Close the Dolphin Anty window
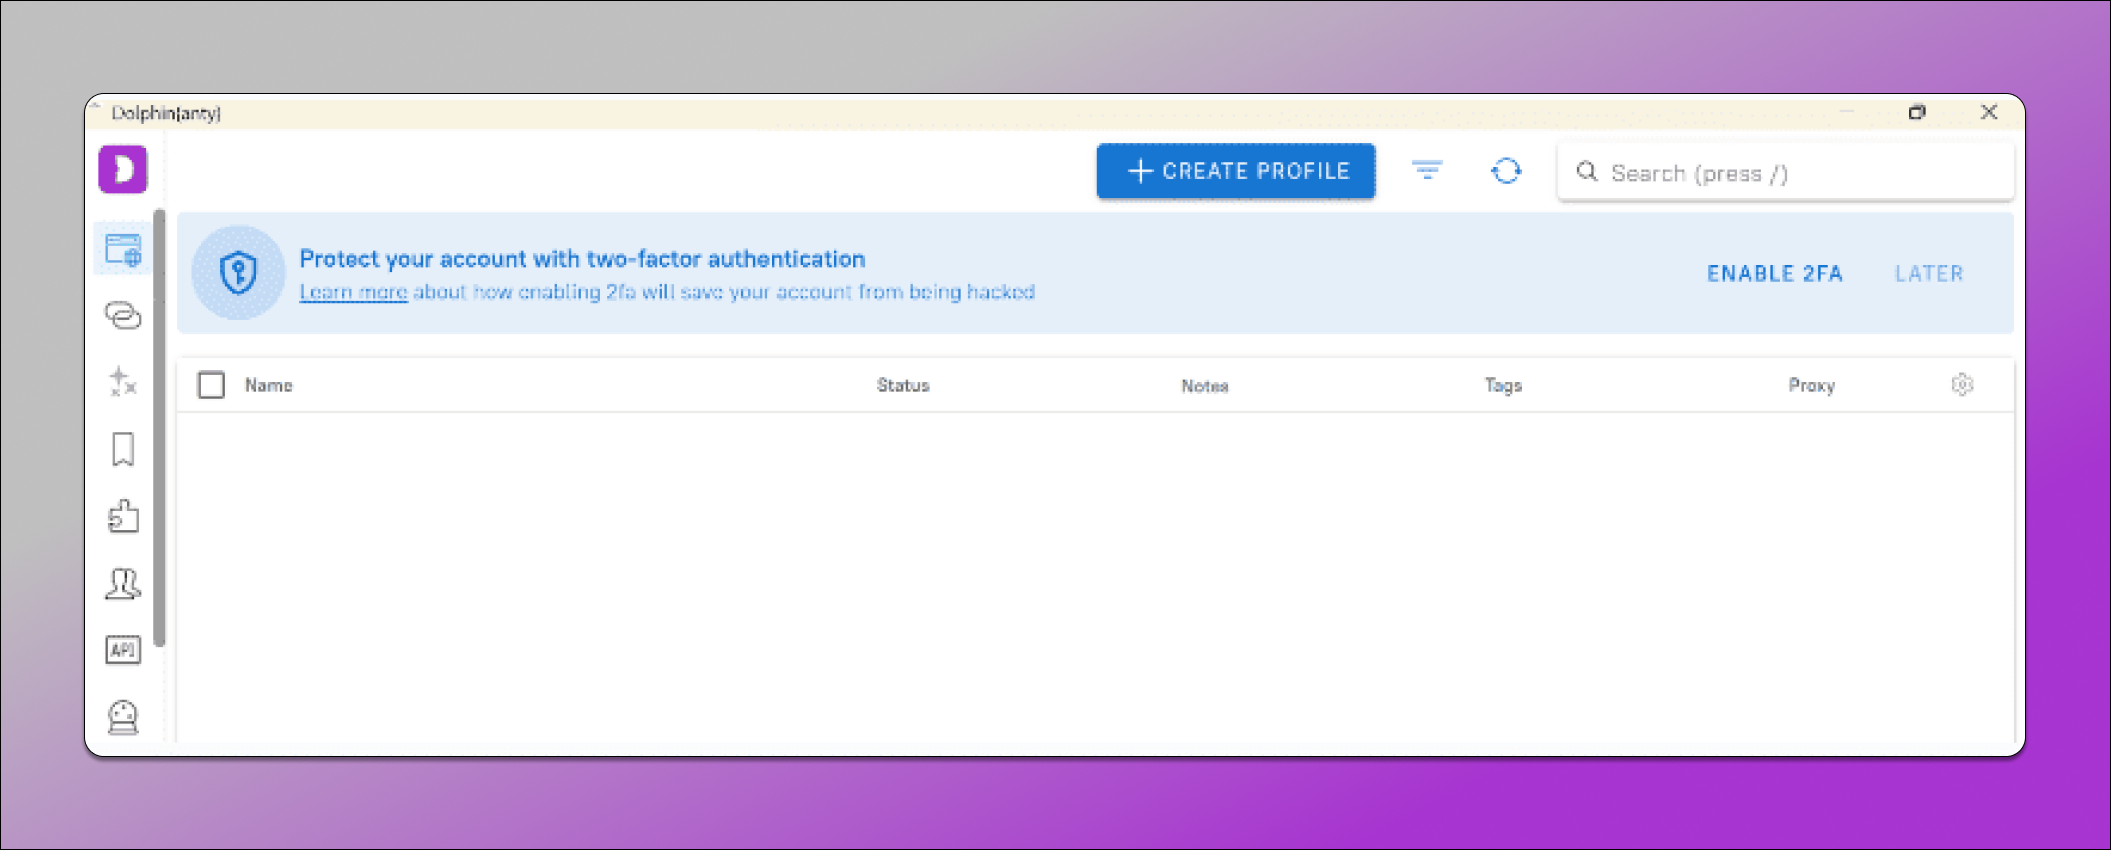This screenshot has width=2111, height=850. tap(1989, 112)
